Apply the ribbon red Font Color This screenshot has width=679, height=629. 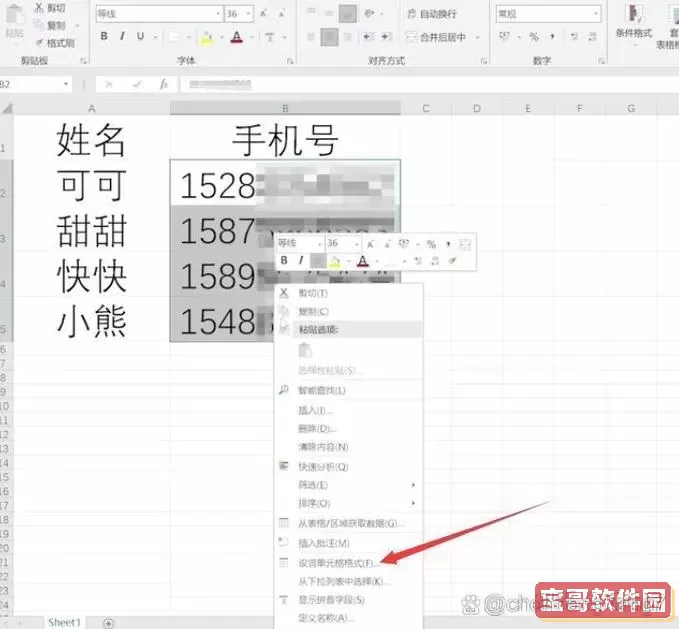click(x=236, y=37)
